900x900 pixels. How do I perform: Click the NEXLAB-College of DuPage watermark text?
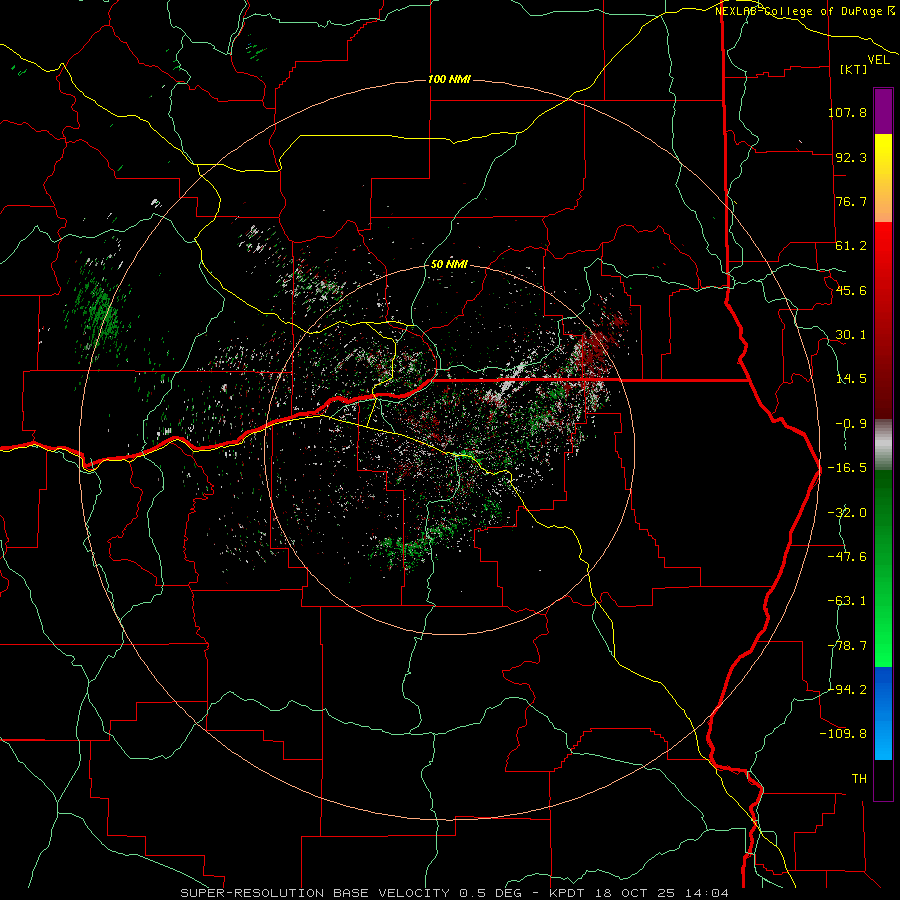tap(804, 11)
